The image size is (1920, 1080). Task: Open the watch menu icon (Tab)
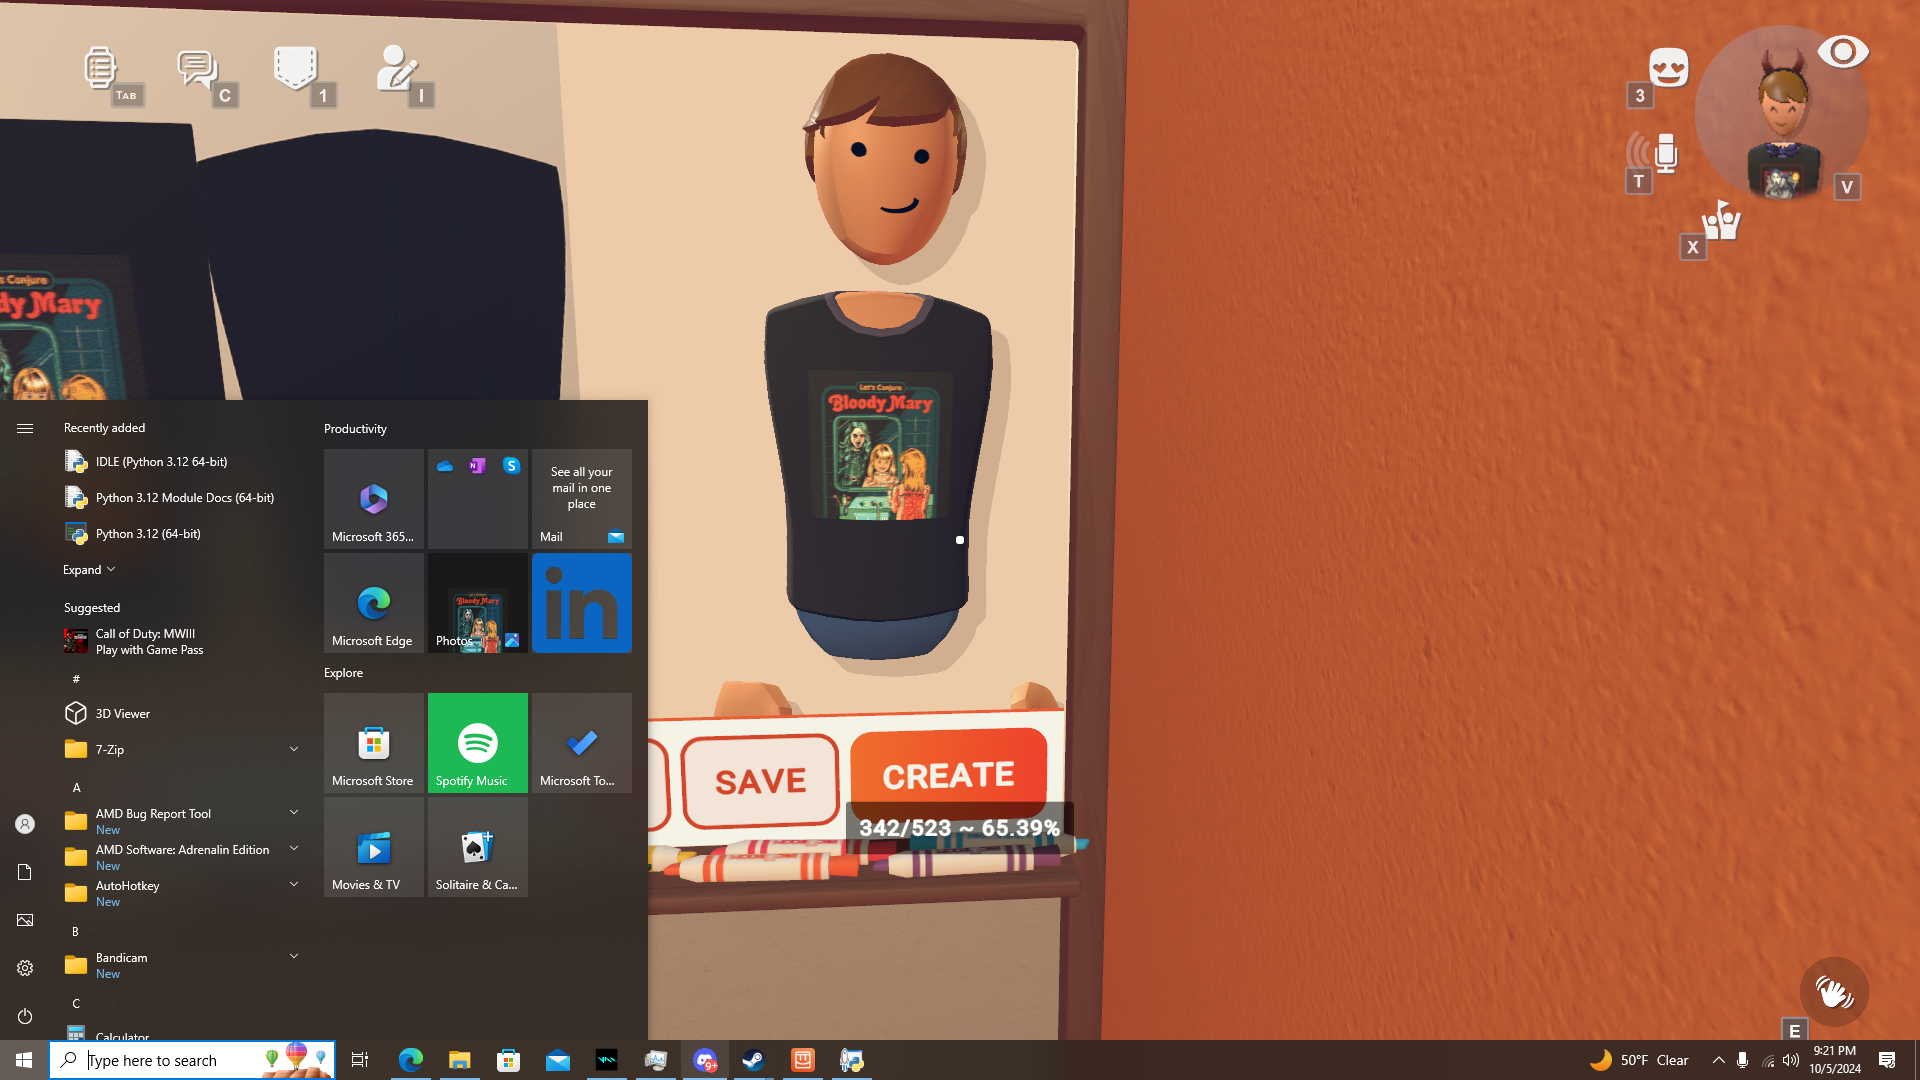point(100,68)
